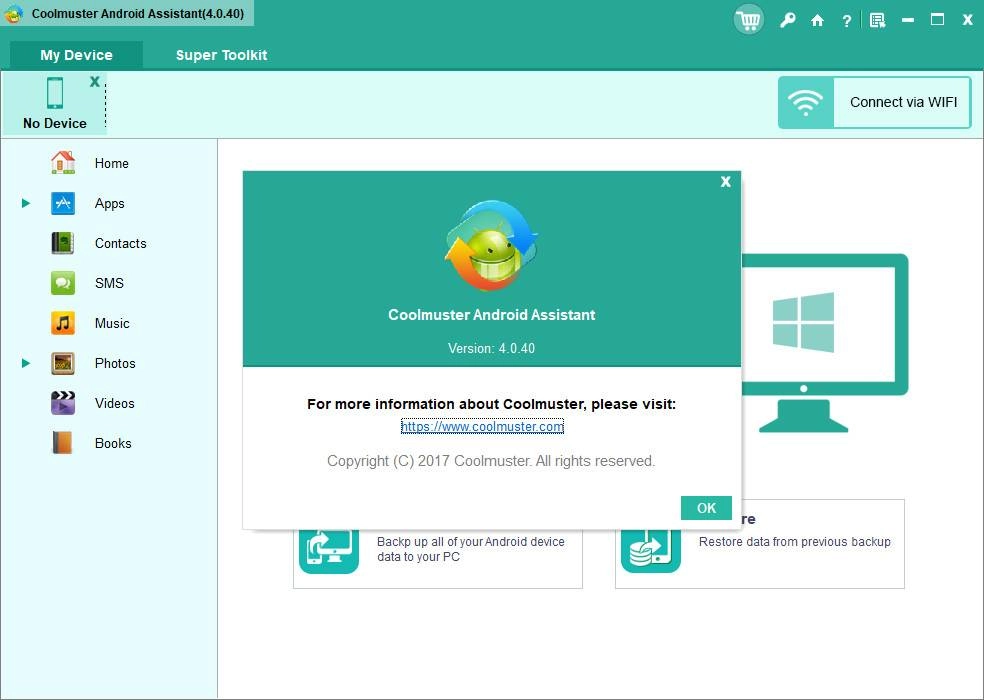
Task: Open Photos category label in sidebar
Action: tap(115, 363)
